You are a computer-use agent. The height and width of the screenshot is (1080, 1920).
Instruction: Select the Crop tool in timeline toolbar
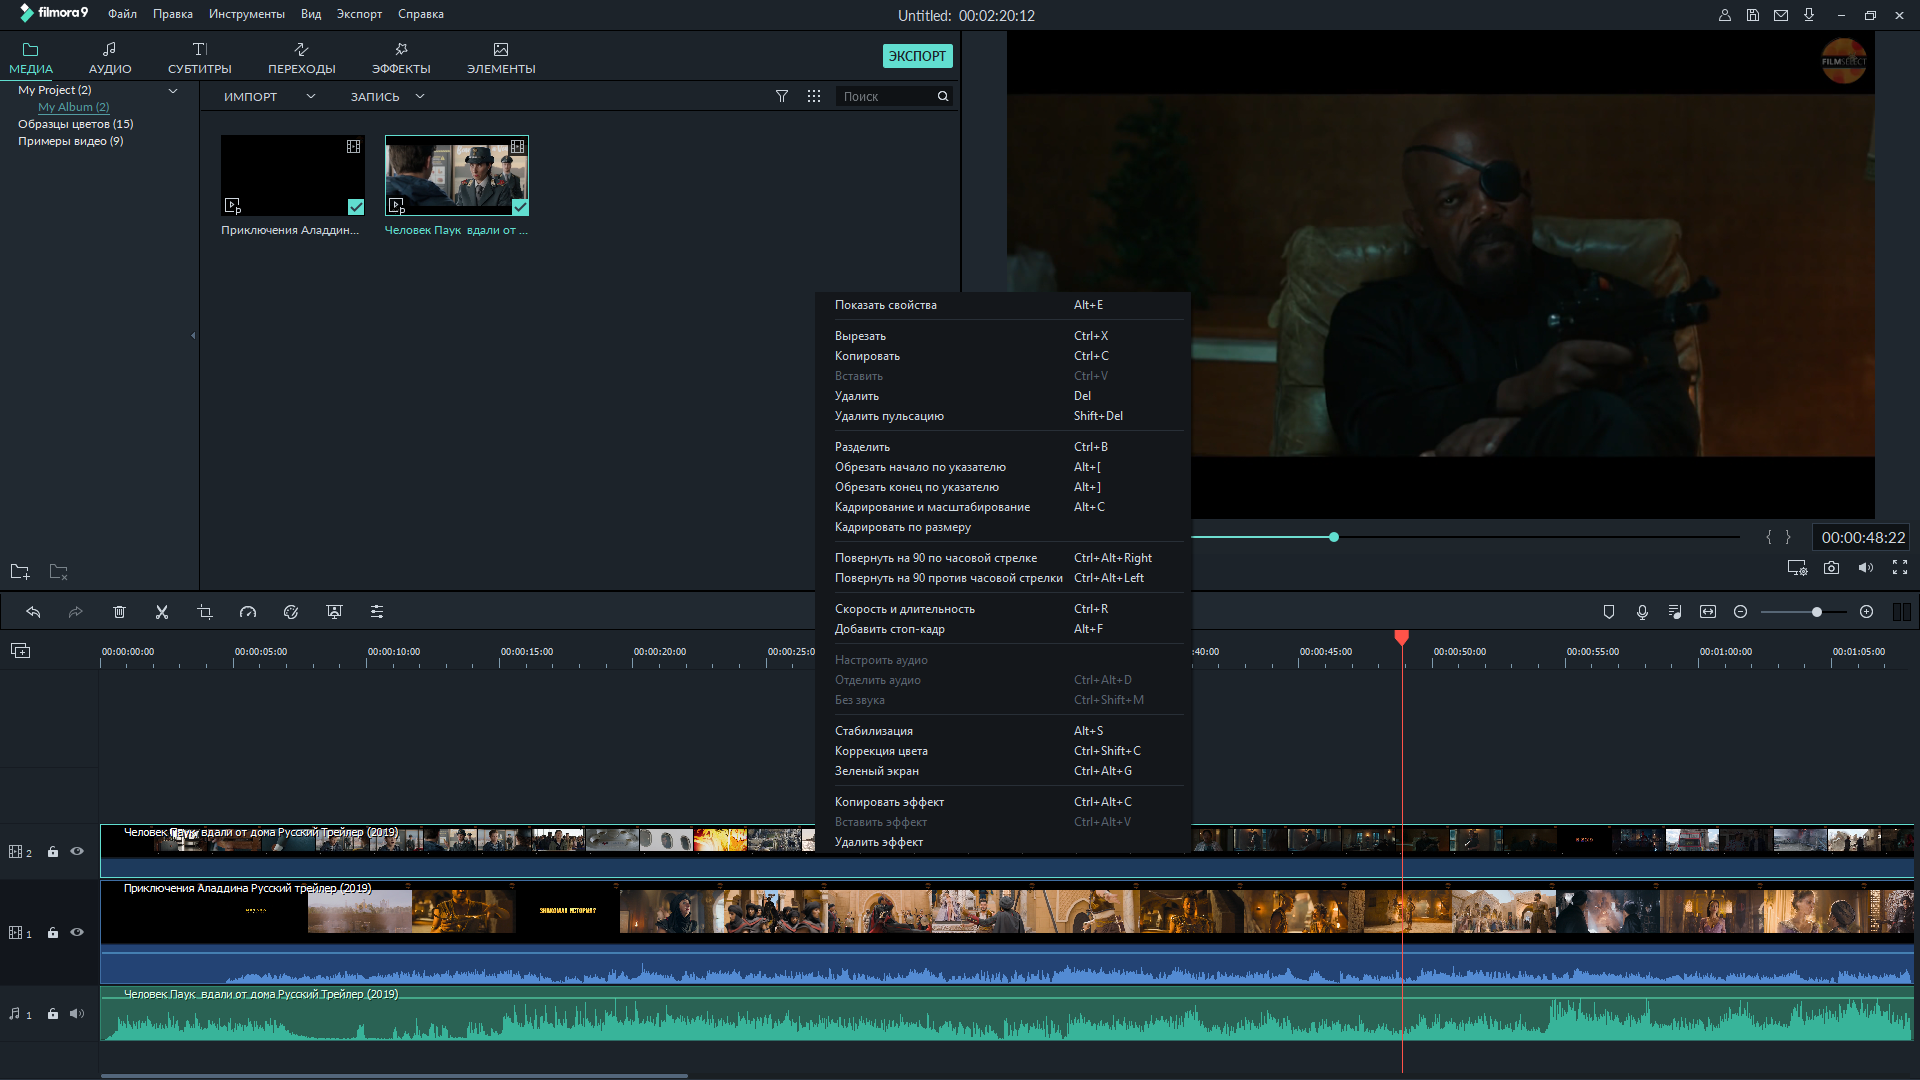pyautogui.click(x=205, y=612)
